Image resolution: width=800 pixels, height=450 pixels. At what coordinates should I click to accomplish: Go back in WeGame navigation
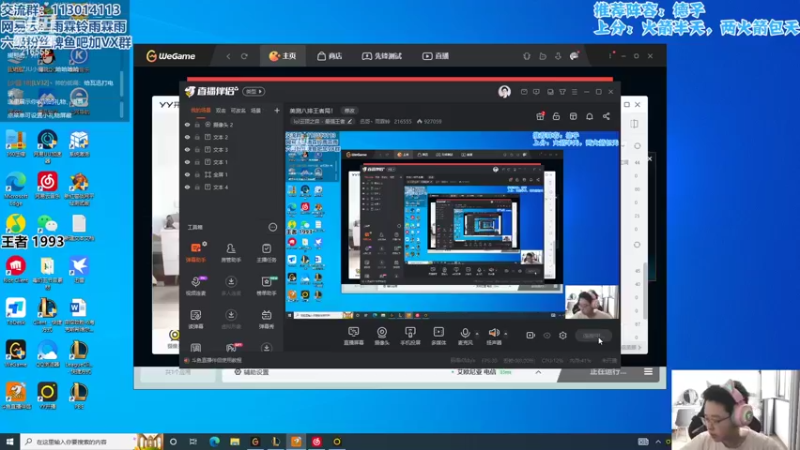pyautogui.click(x=228, y=56)
